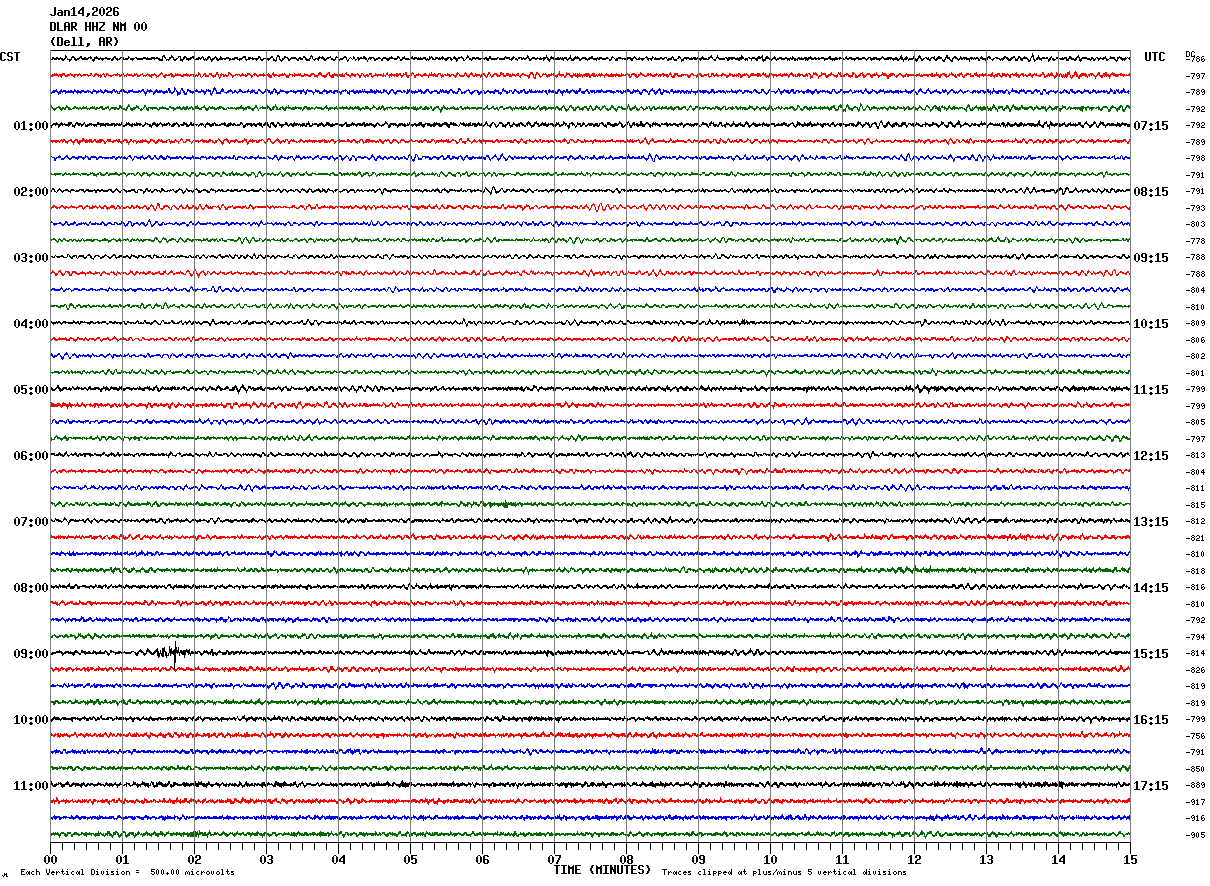Select minute tick 01 on the time axis
The height and width of the screenshot is (886, 1210).
(x=122, y=859)
